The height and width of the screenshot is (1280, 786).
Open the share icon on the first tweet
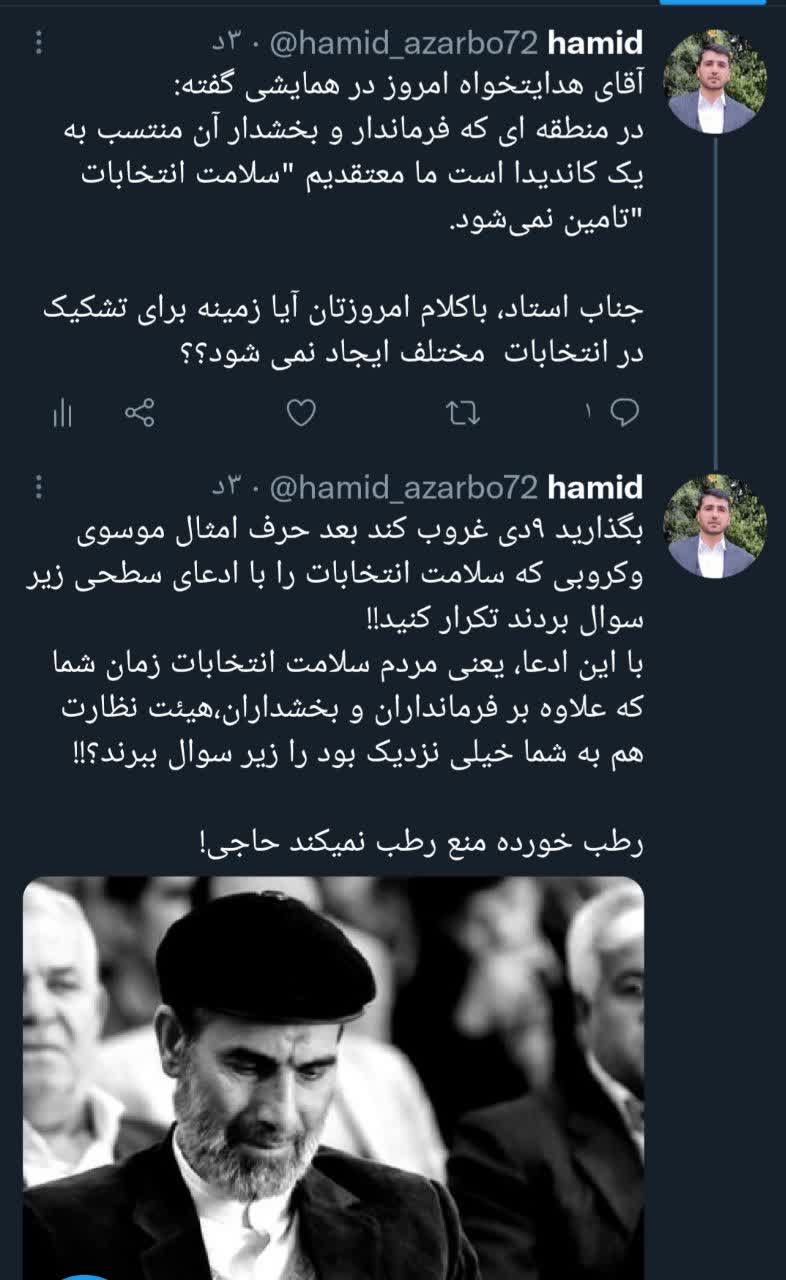click(140, 412)
